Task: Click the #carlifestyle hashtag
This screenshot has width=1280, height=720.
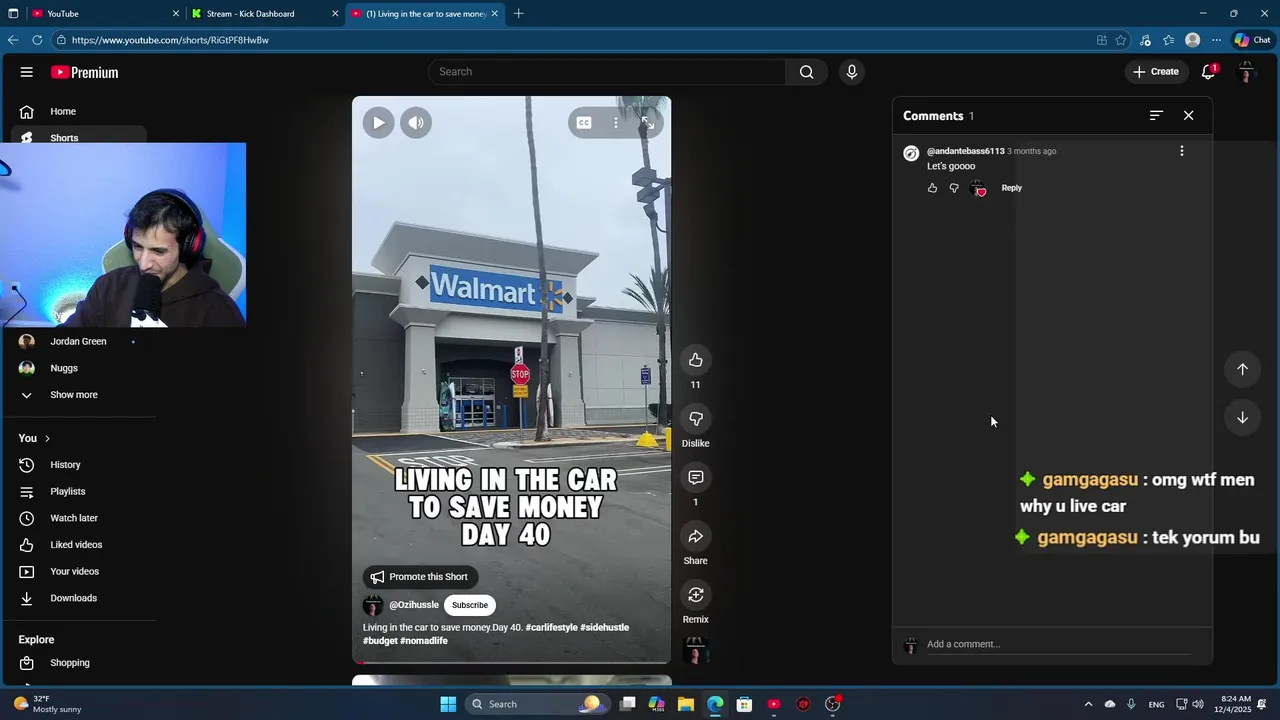Action: [551, 628]
